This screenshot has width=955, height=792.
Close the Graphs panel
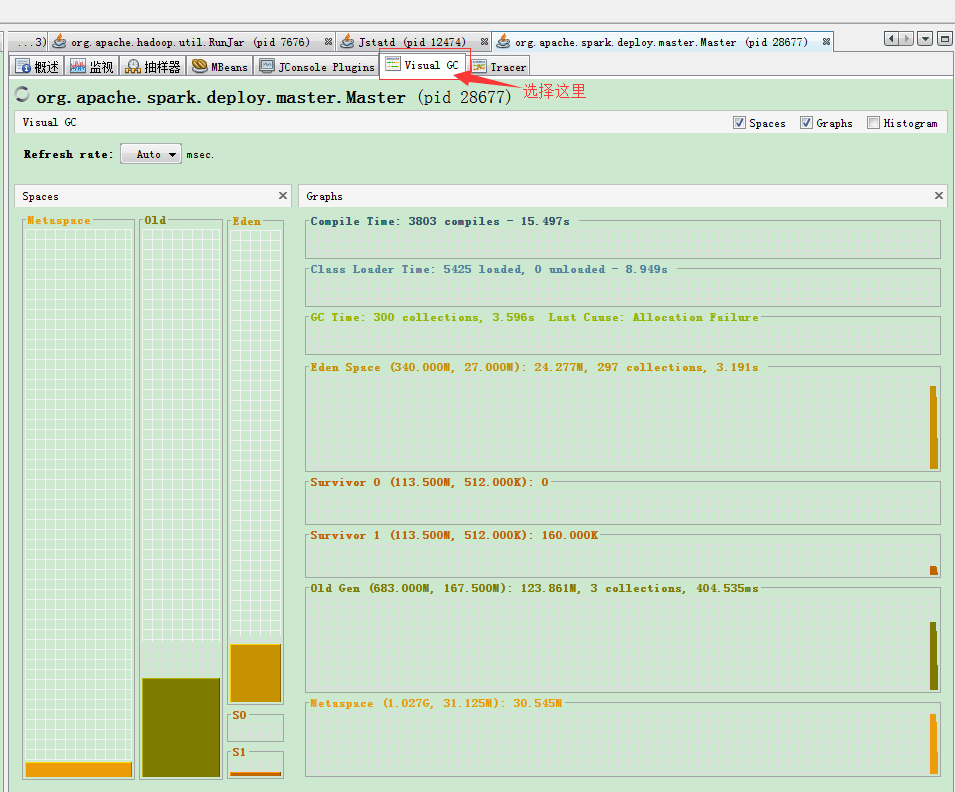938,196
